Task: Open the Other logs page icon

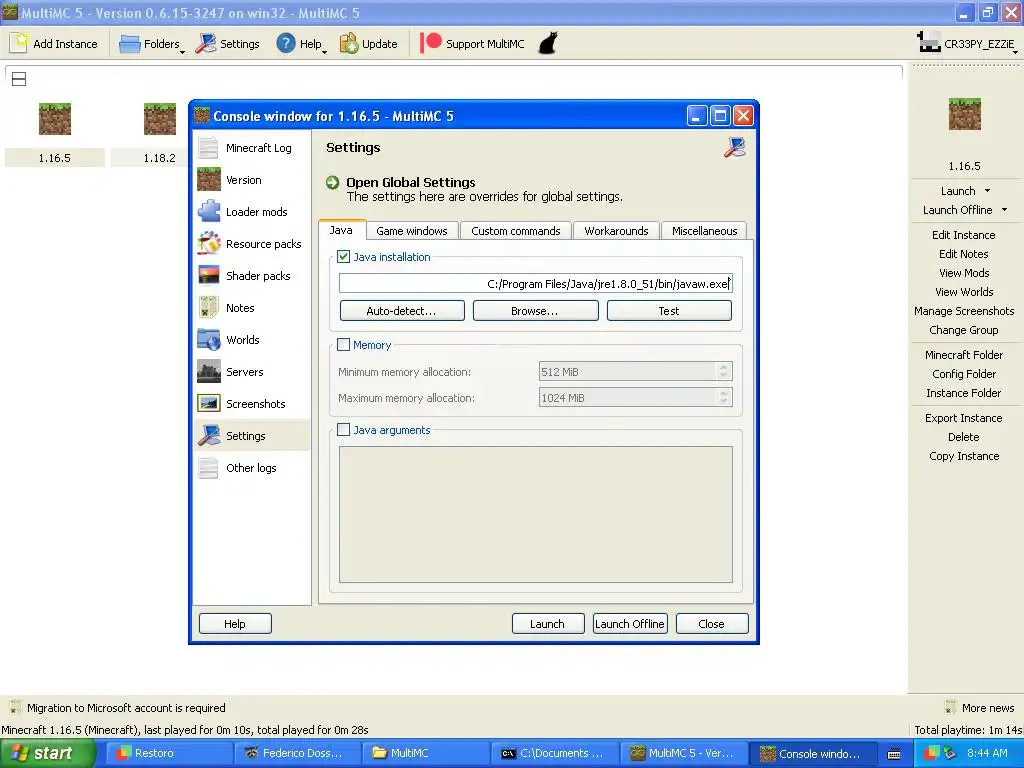Action: (x=208, y=468)
